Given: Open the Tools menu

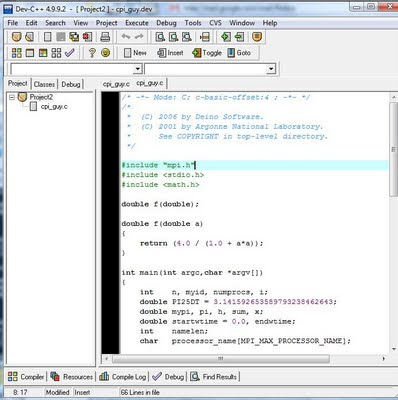Looking at the screenshot, I should 193,23.
